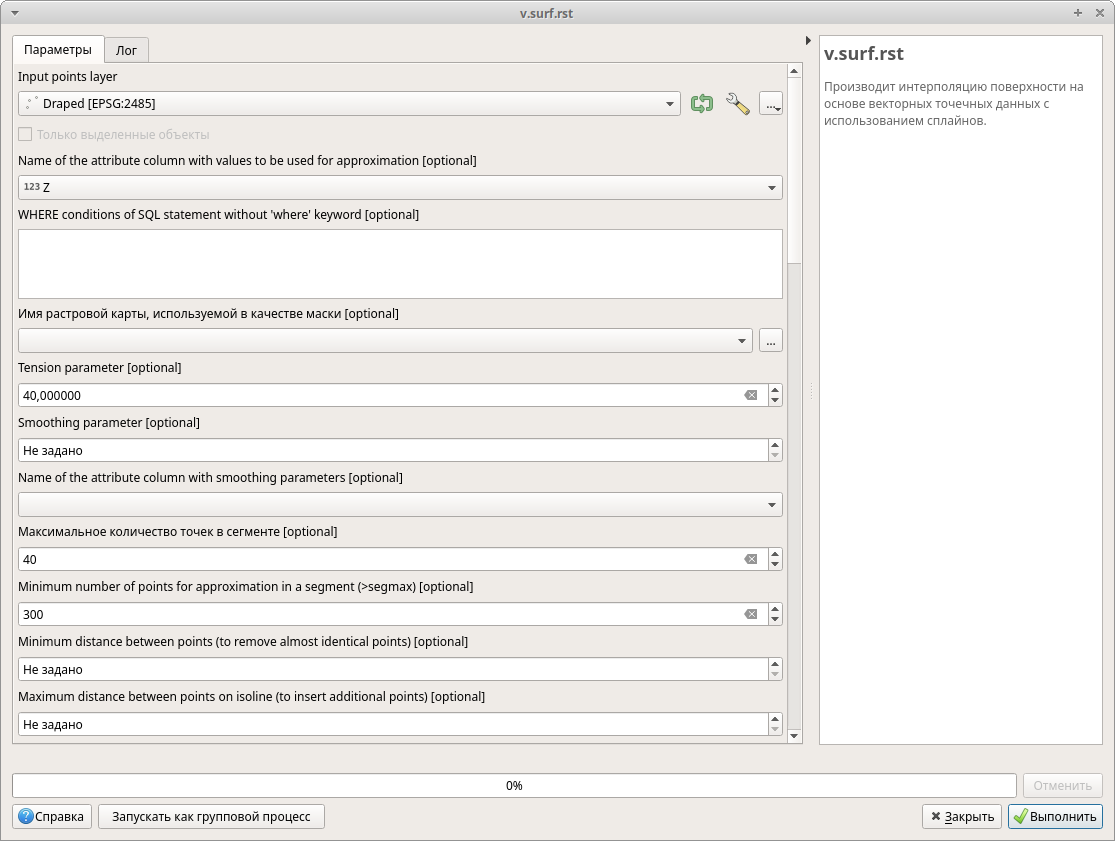Clear the maximum points in segment value
1115x841 pixels.
point(750,560)
